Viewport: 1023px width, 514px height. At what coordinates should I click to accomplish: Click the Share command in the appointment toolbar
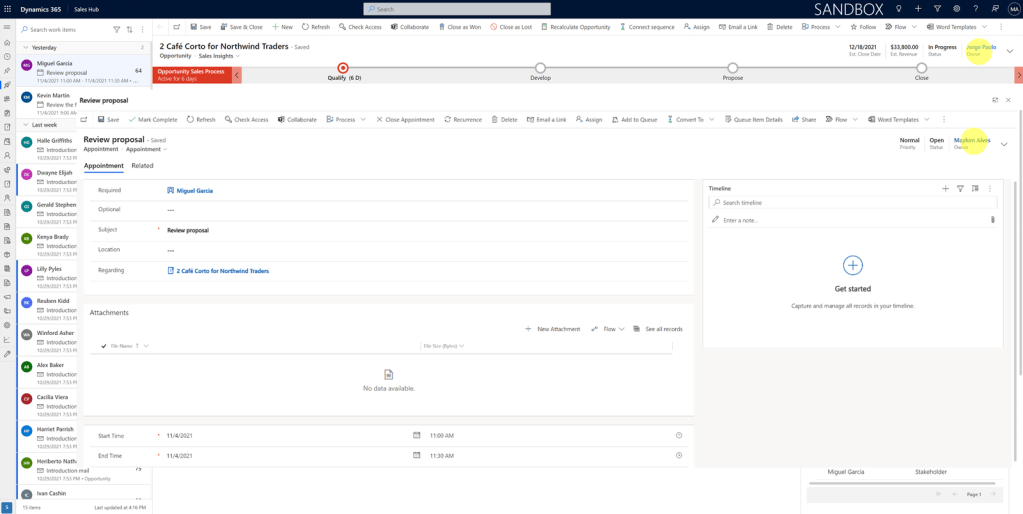point(804,119)
